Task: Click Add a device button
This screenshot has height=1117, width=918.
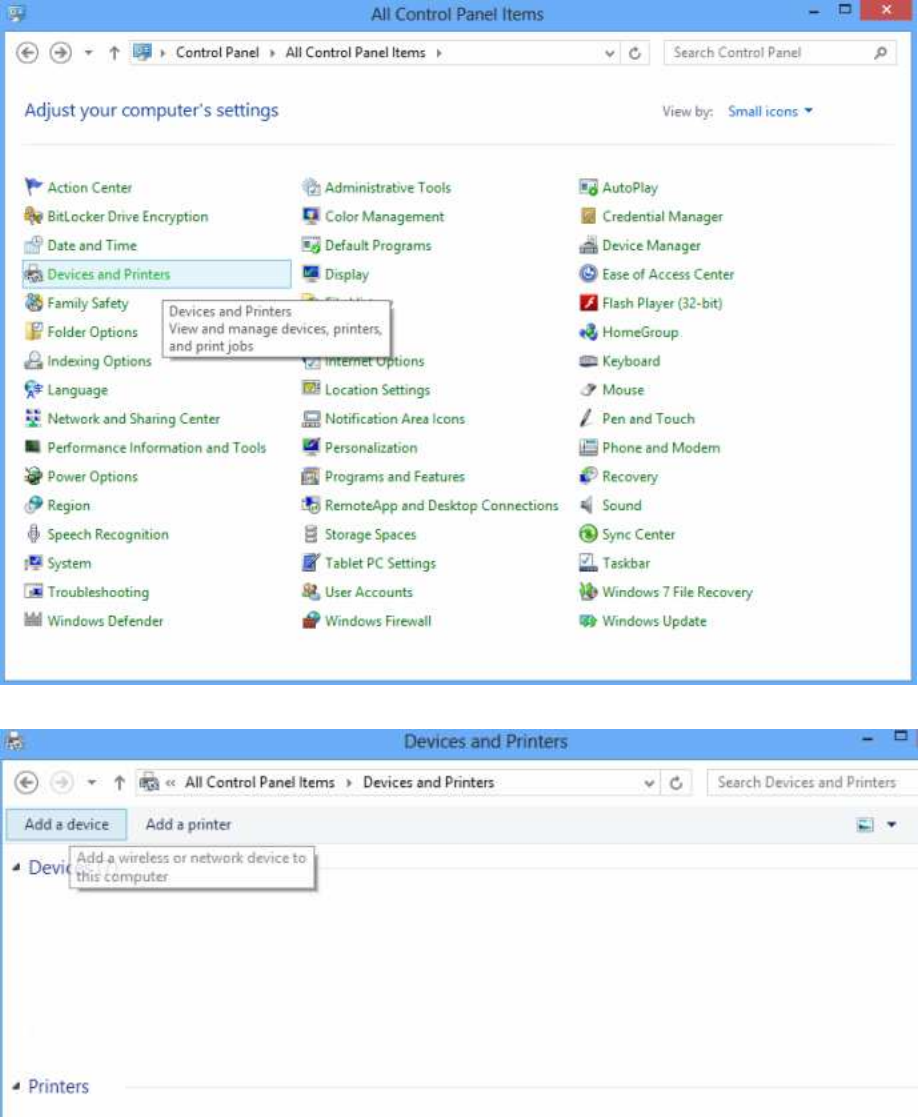Action: pos(67,824)
